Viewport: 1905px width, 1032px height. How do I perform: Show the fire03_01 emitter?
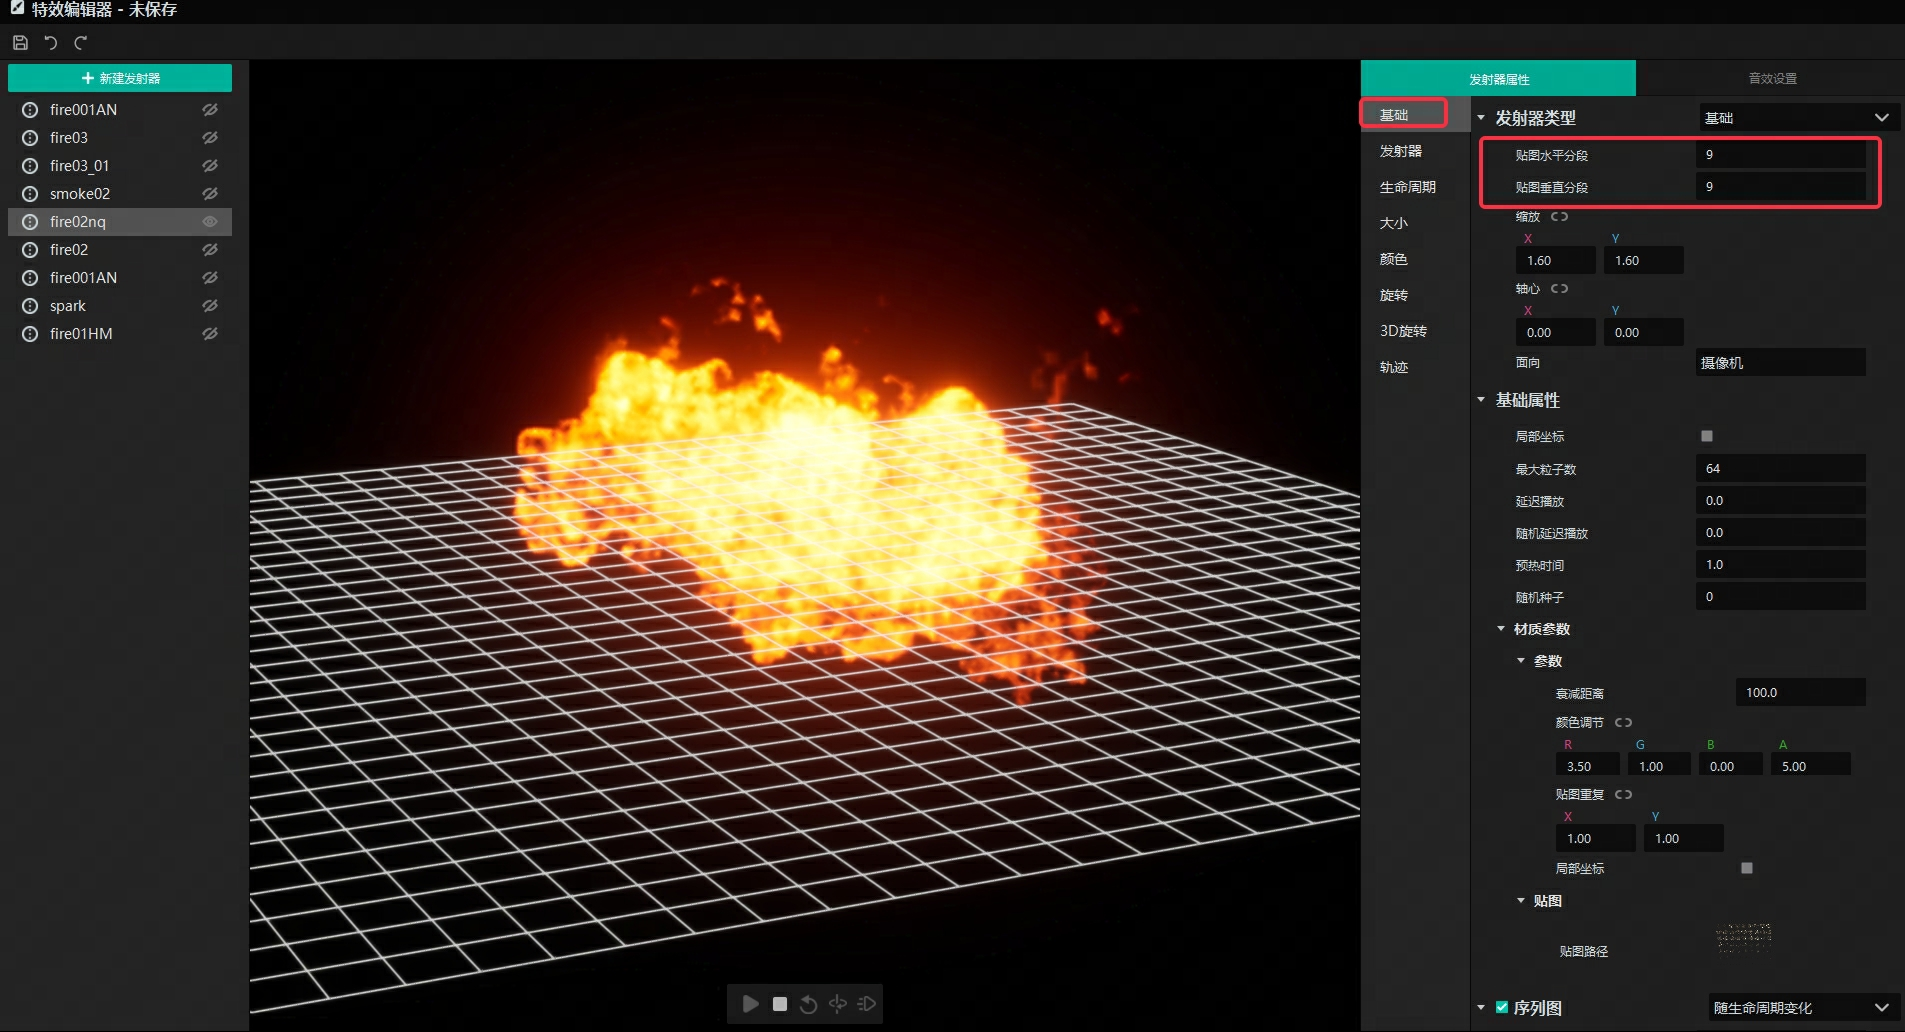coord(210,166)
